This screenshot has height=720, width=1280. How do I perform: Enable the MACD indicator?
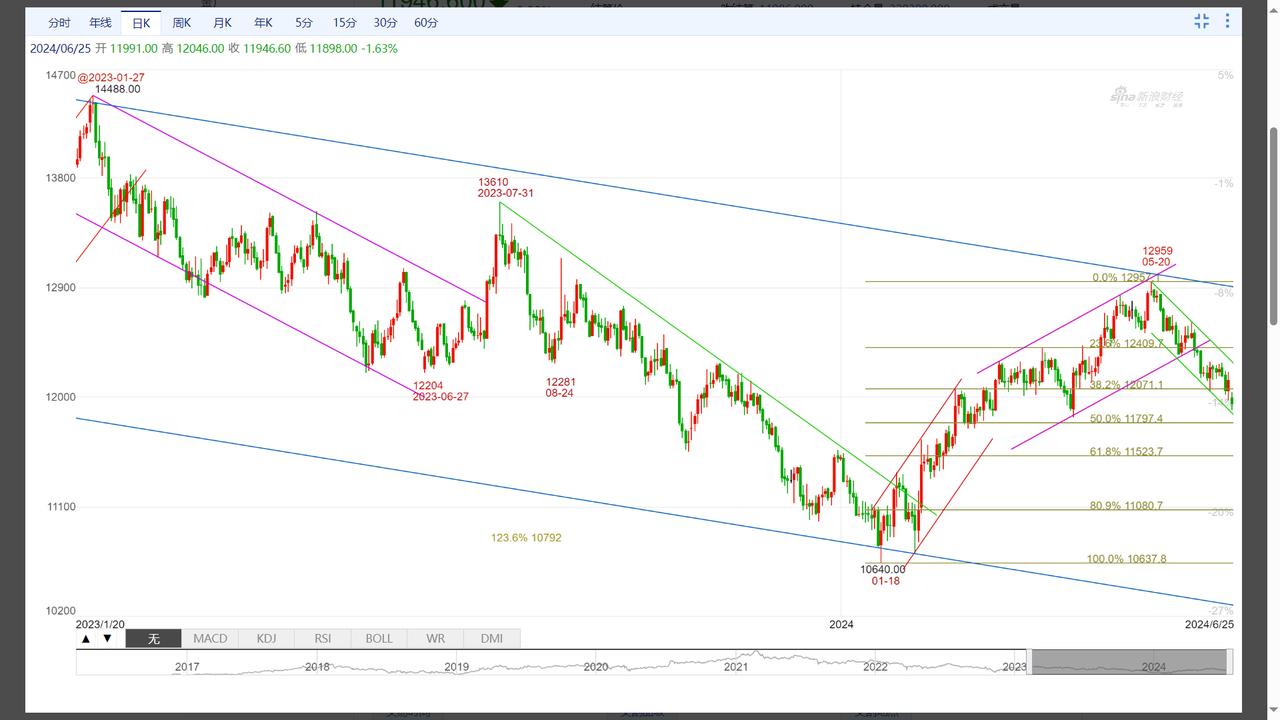coord(210,638)
